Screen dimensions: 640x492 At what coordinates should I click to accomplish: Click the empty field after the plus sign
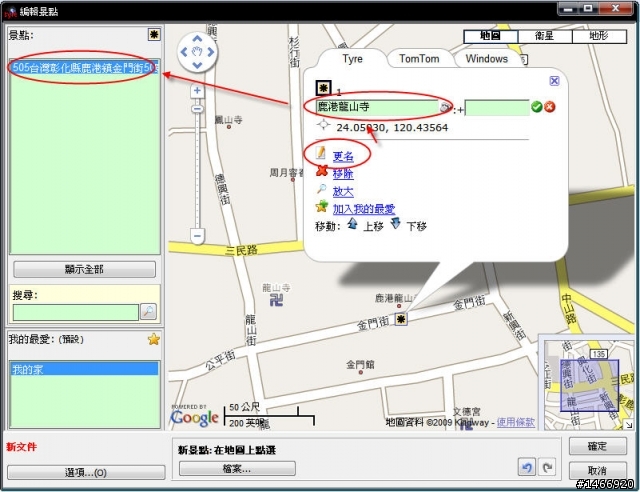[497, 108]
